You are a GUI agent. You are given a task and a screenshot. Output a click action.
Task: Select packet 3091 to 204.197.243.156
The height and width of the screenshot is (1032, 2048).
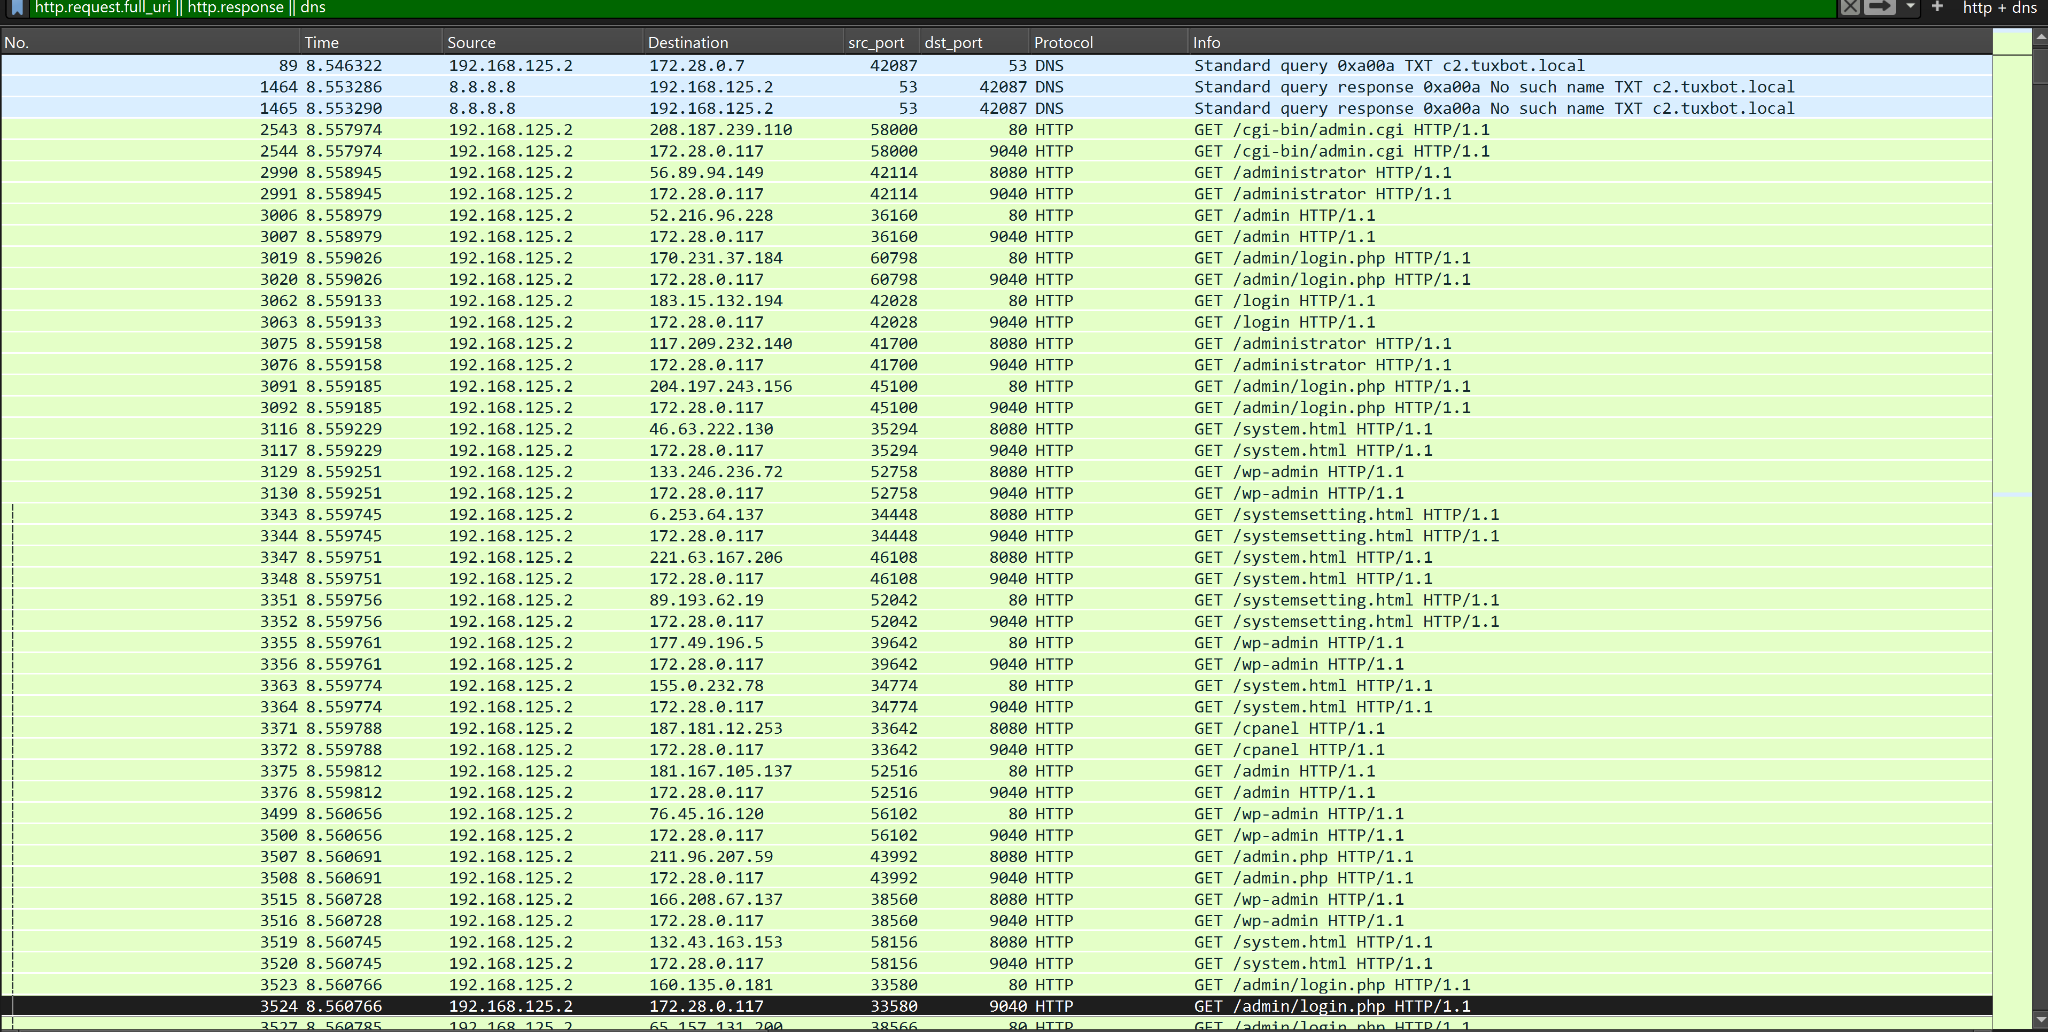tap(996, 386)
